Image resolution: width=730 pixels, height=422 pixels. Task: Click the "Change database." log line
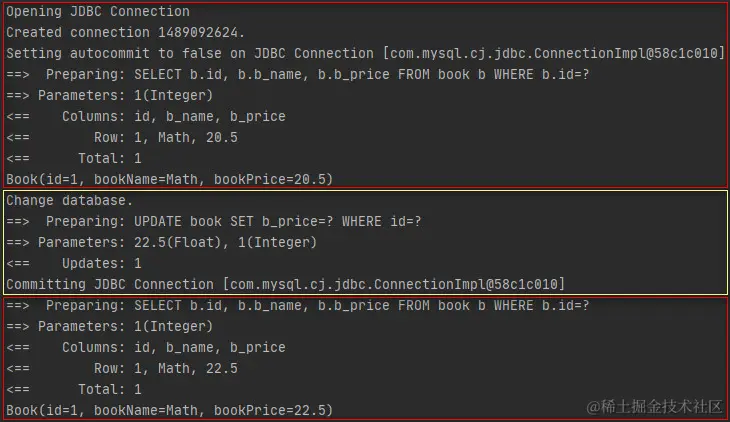(69, 200)
